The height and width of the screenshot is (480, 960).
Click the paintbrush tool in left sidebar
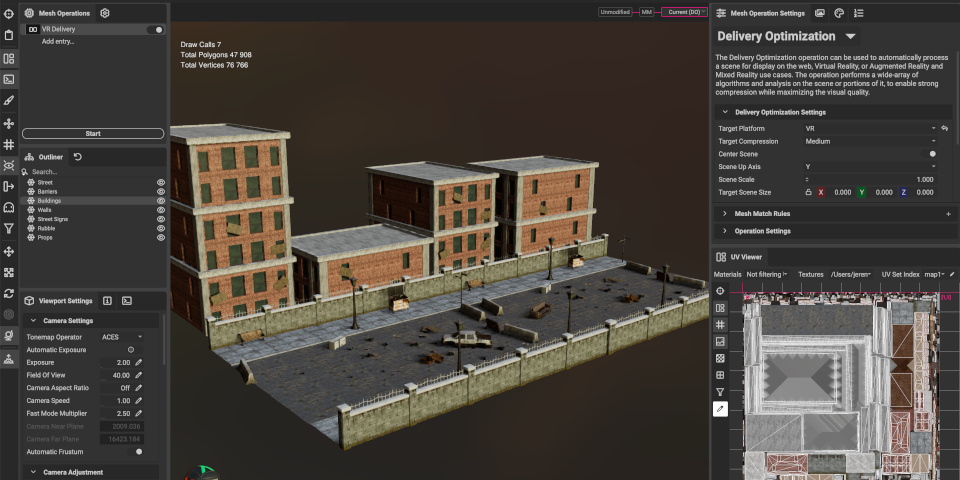pyautogui.click(x=9, y=101)
